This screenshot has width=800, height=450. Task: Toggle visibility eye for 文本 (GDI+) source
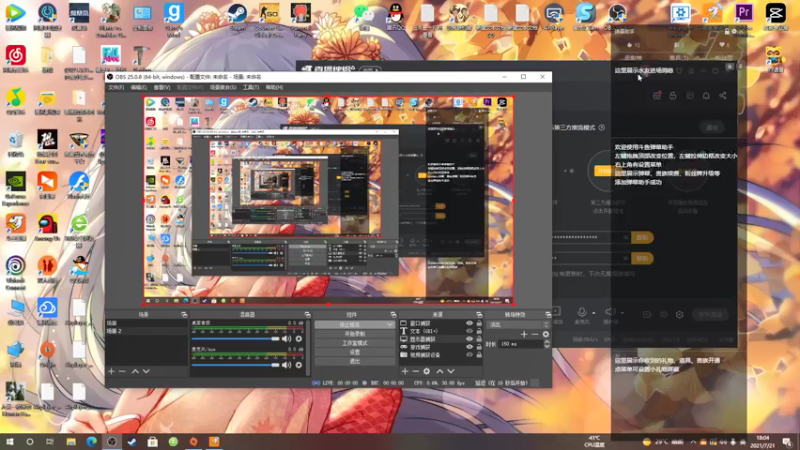469,331
